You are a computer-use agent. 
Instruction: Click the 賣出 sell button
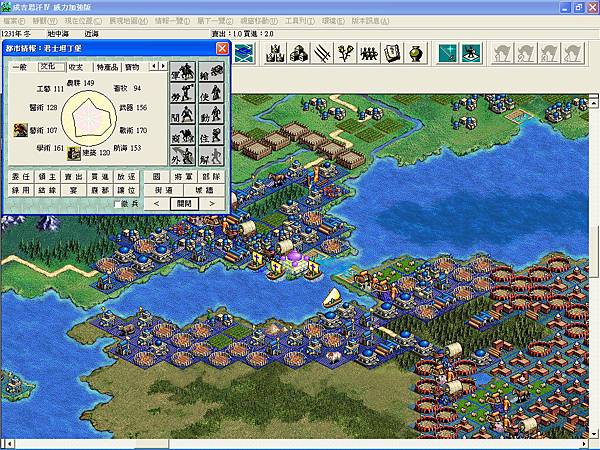pyautogui.click(x=73, y=176)
